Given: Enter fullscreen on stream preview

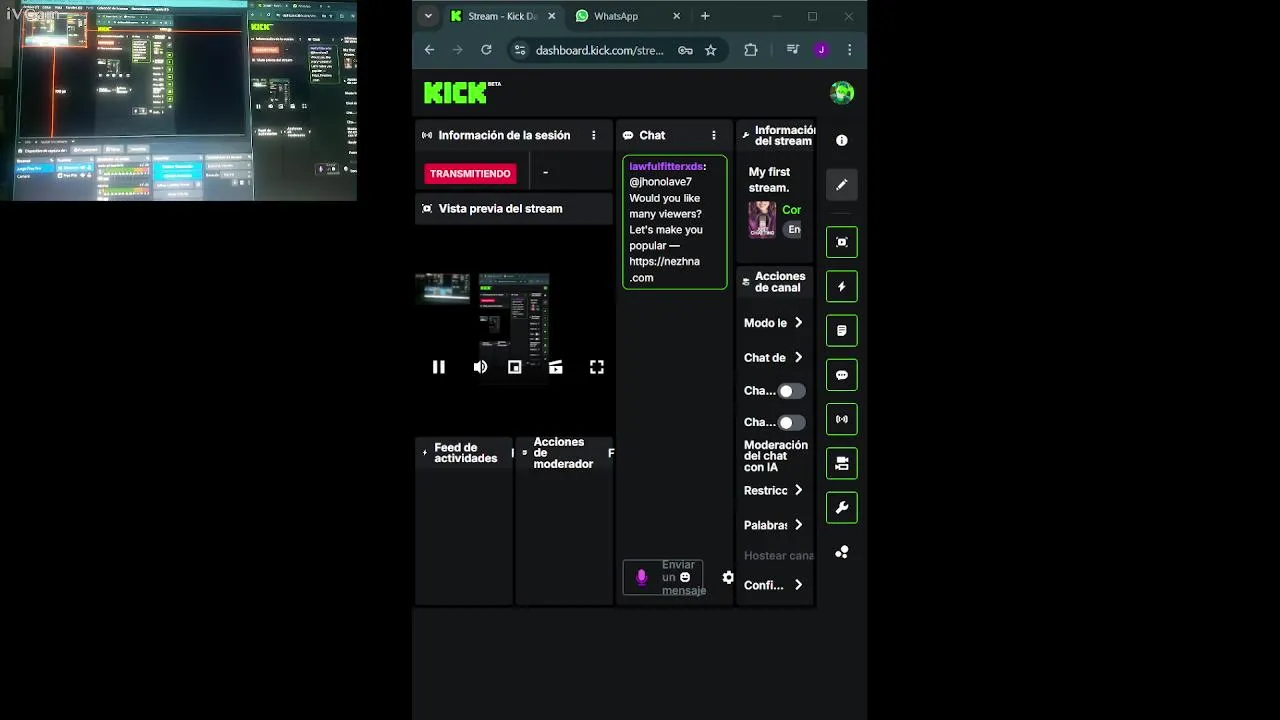Looking at the screenshot, I should [x=597, y=367].
